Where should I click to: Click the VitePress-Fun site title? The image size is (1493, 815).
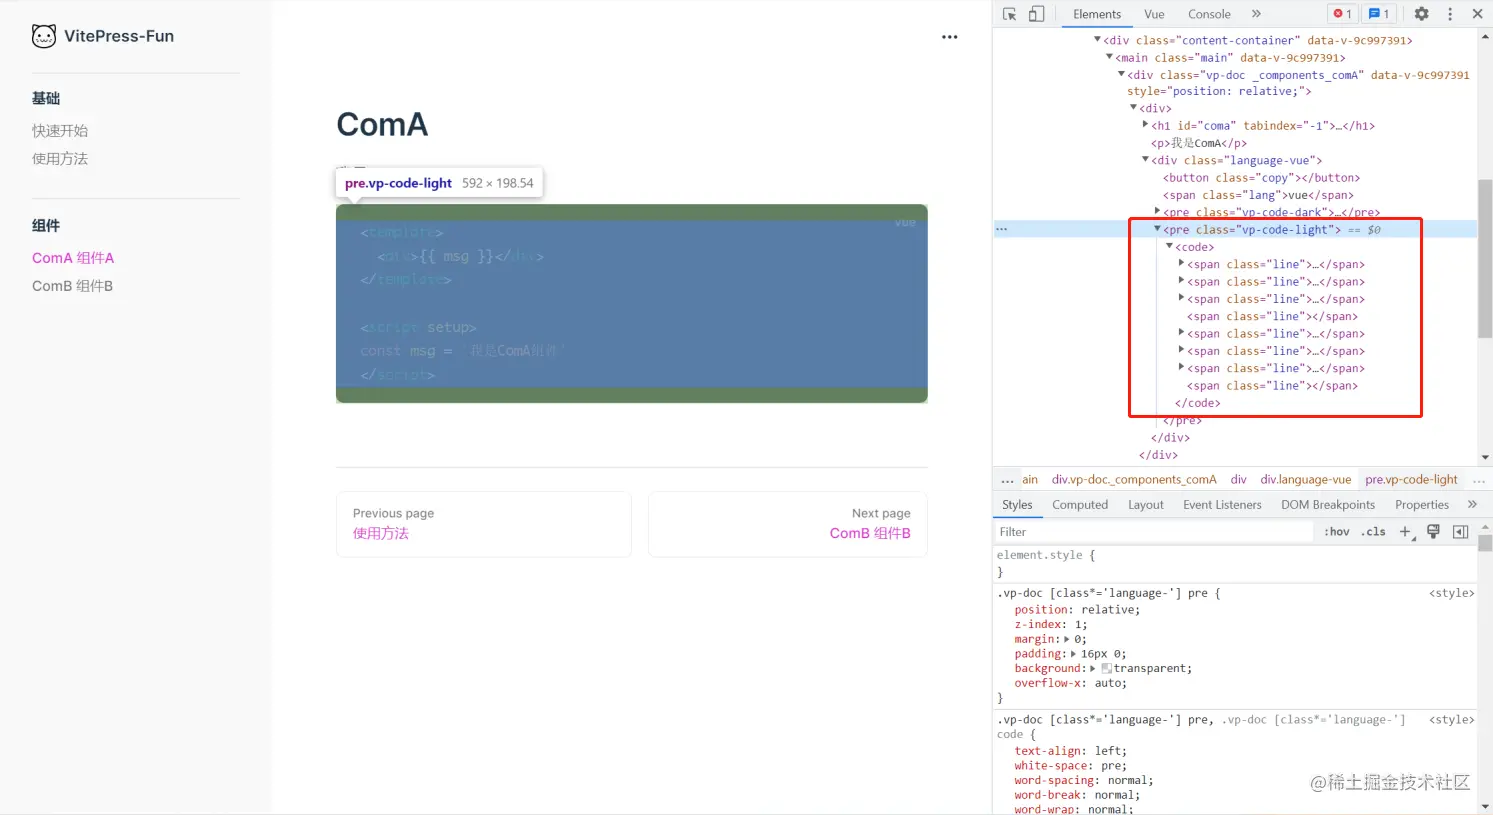point(119,36)
